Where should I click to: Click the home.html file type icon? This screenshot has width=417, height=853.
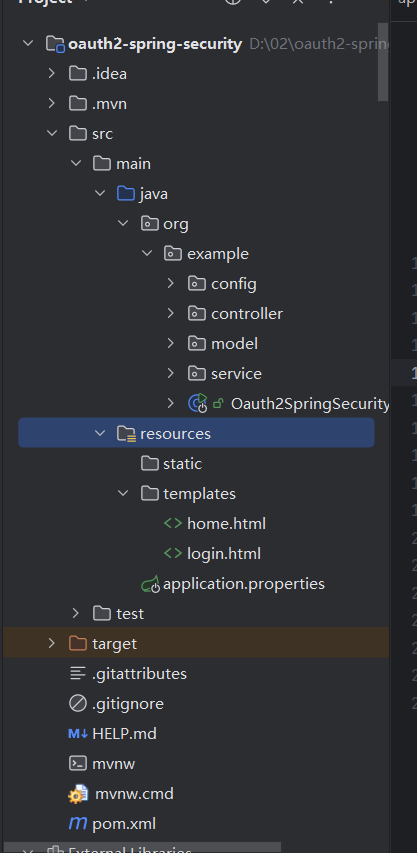pyautogui.click(x=173, y=523)
